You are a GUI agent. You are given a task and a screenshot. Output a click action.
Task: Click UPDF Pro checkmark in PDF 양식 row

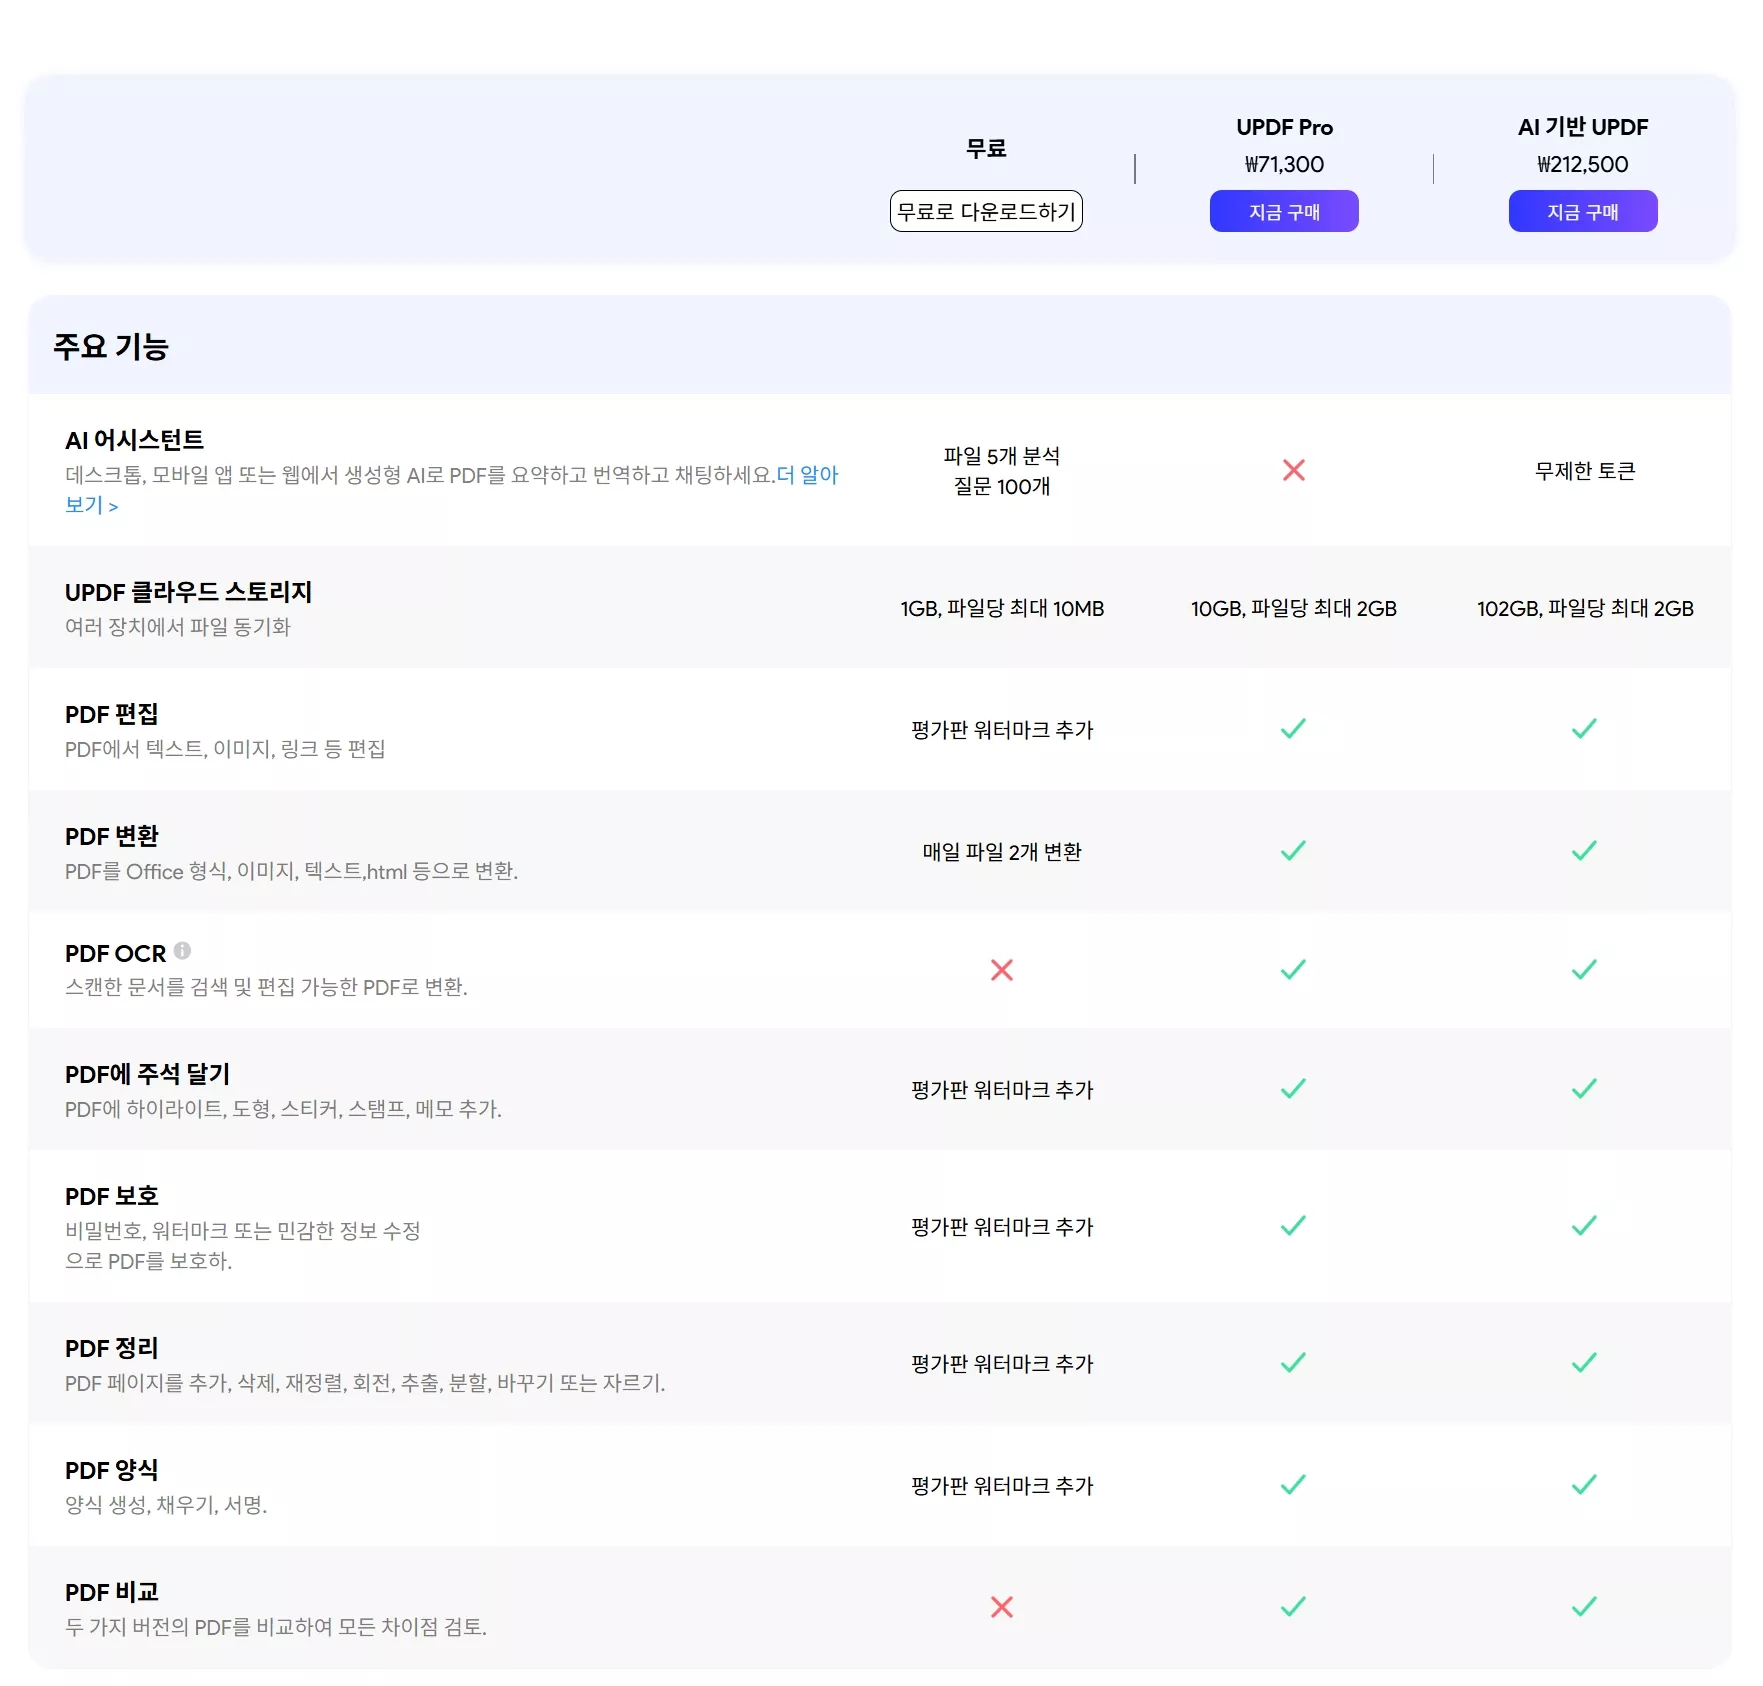click(x=1294, y=1485)
